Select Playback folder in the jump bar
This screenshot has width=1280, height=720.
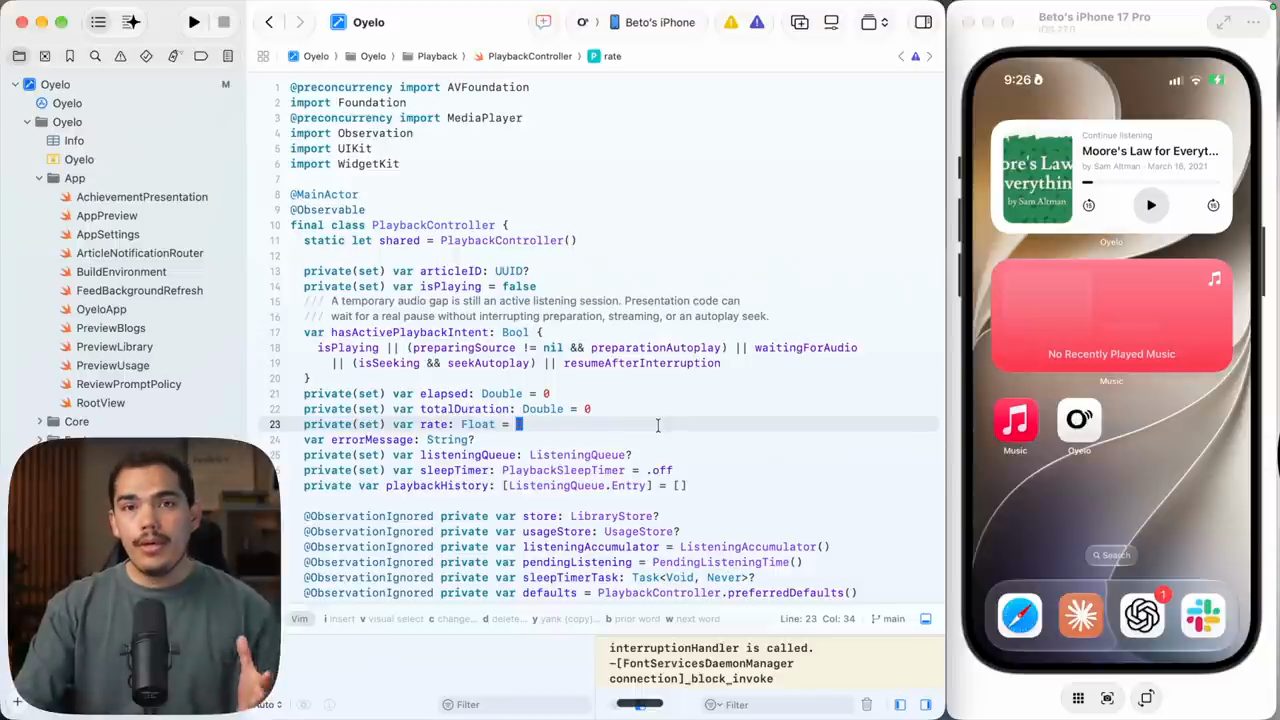(x=429, y=56)
